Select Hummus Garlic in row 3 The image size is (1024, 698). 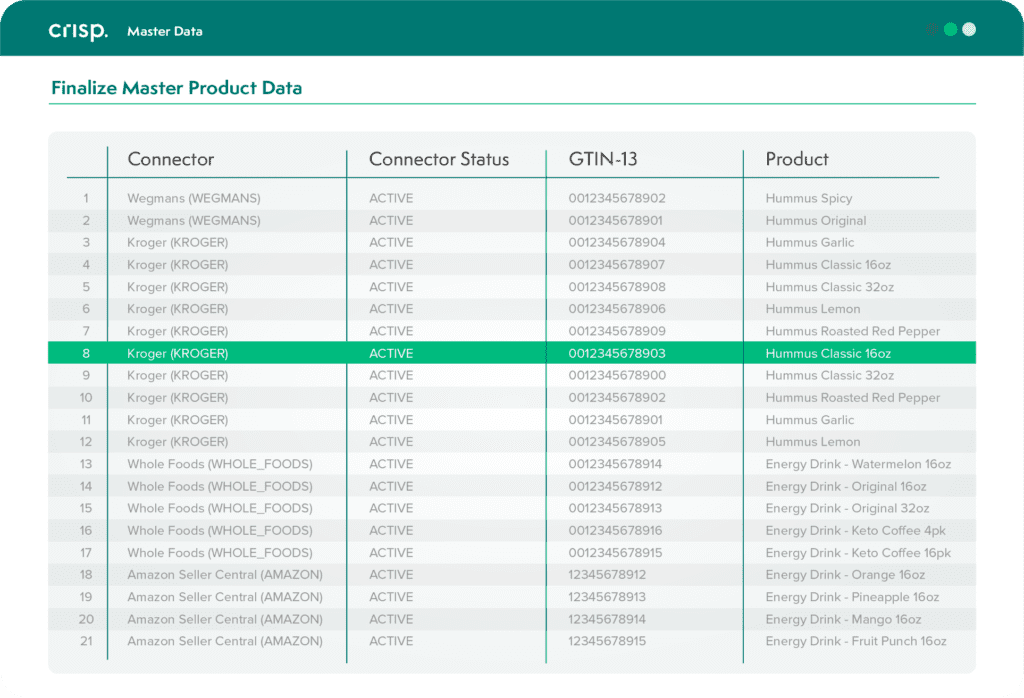click(810, 242)
